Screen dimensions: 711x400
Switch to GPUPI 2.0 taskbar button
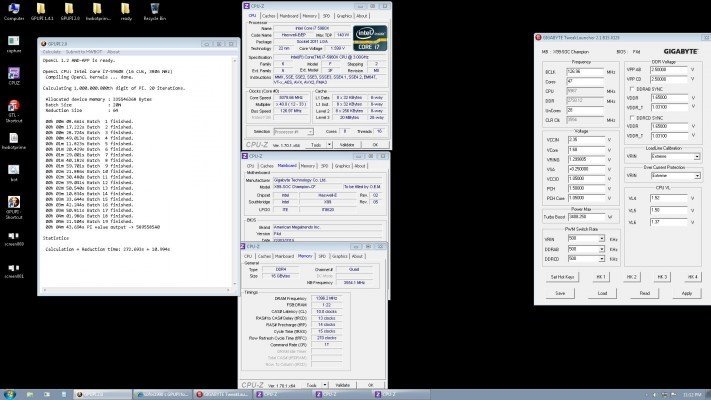102,395
